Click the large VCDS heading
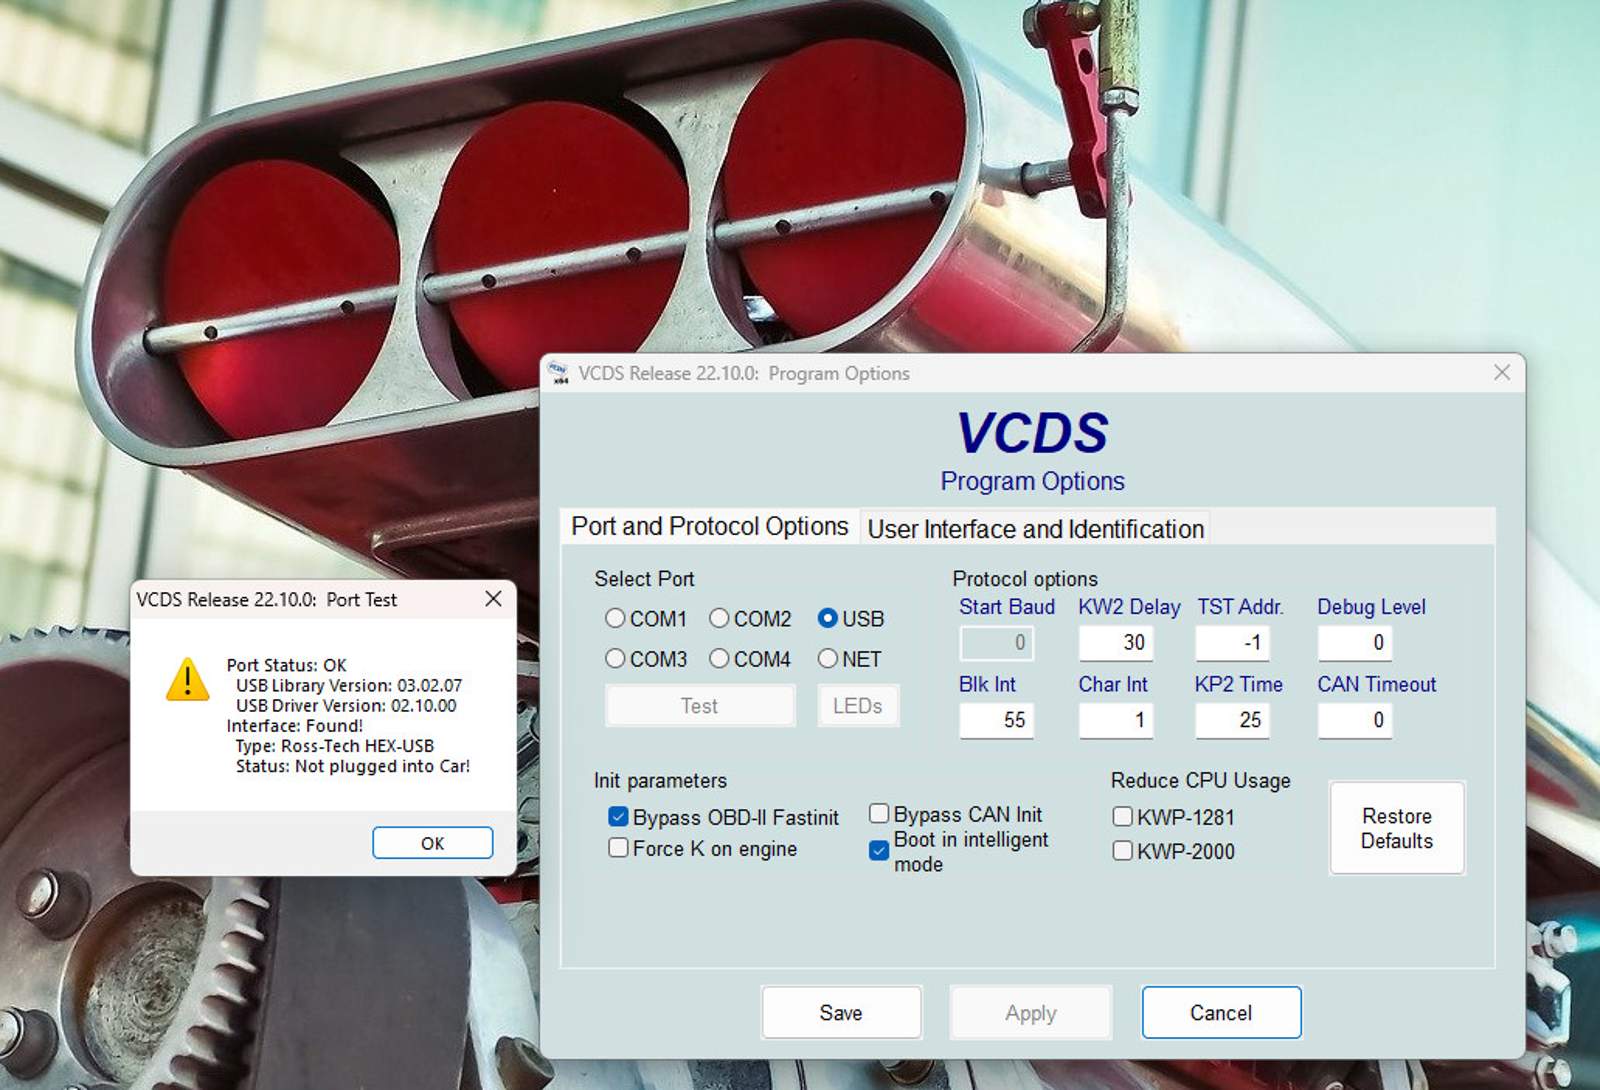 coord(1032,432)
